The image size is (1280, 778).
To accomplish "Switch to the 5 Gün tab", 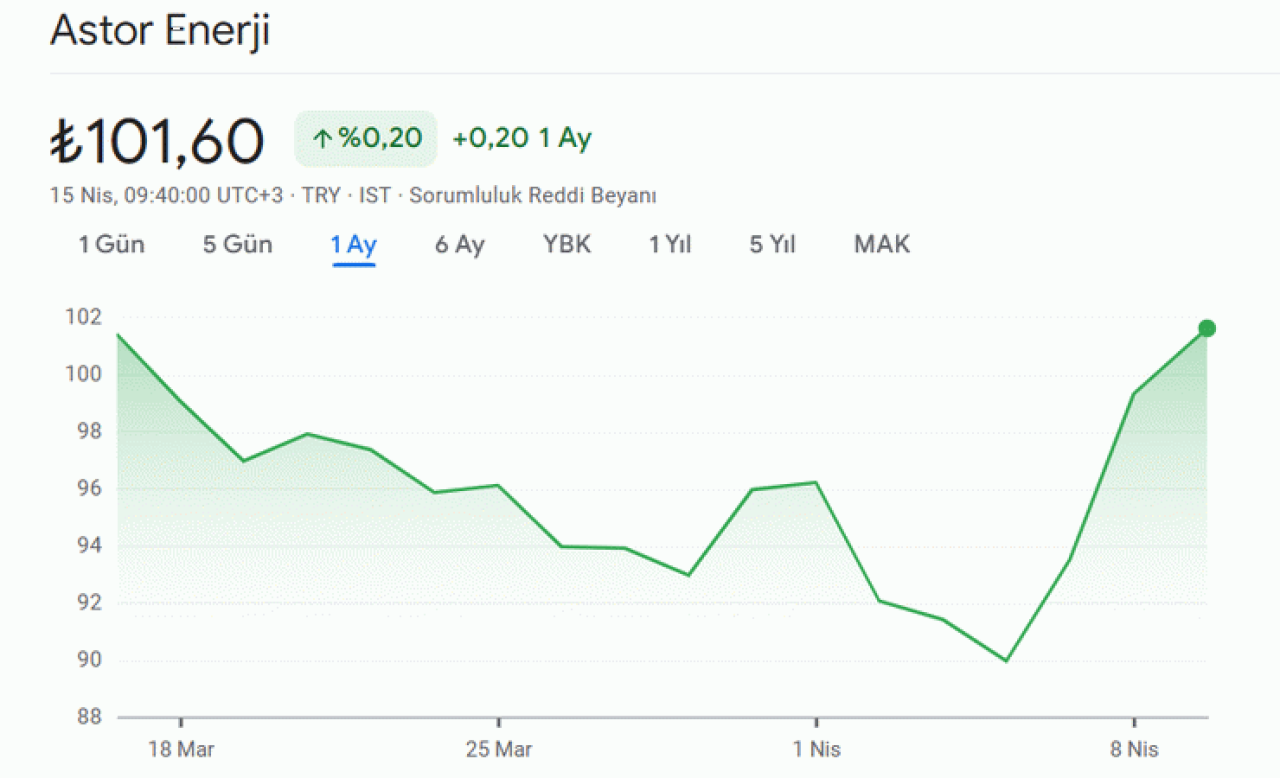I will 238,245.
